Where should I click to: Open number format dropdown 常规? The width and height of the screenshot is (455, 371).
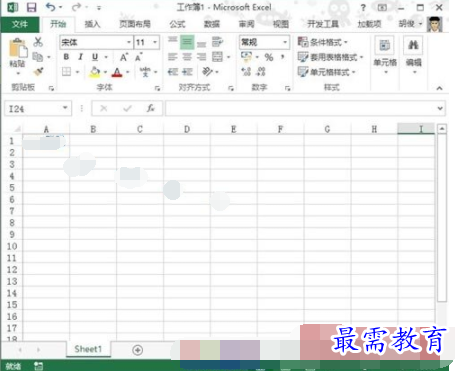click(x=285, y=42)
